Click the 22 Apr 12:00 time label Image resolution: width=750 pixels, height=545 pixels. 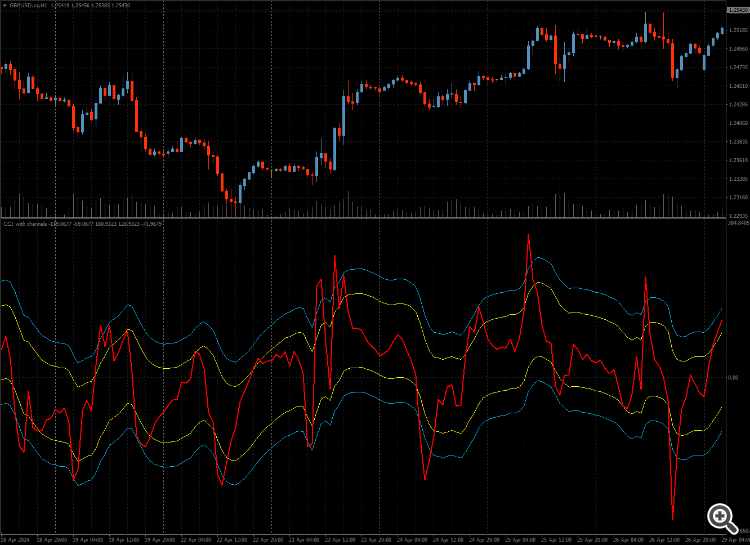(232, 540)
